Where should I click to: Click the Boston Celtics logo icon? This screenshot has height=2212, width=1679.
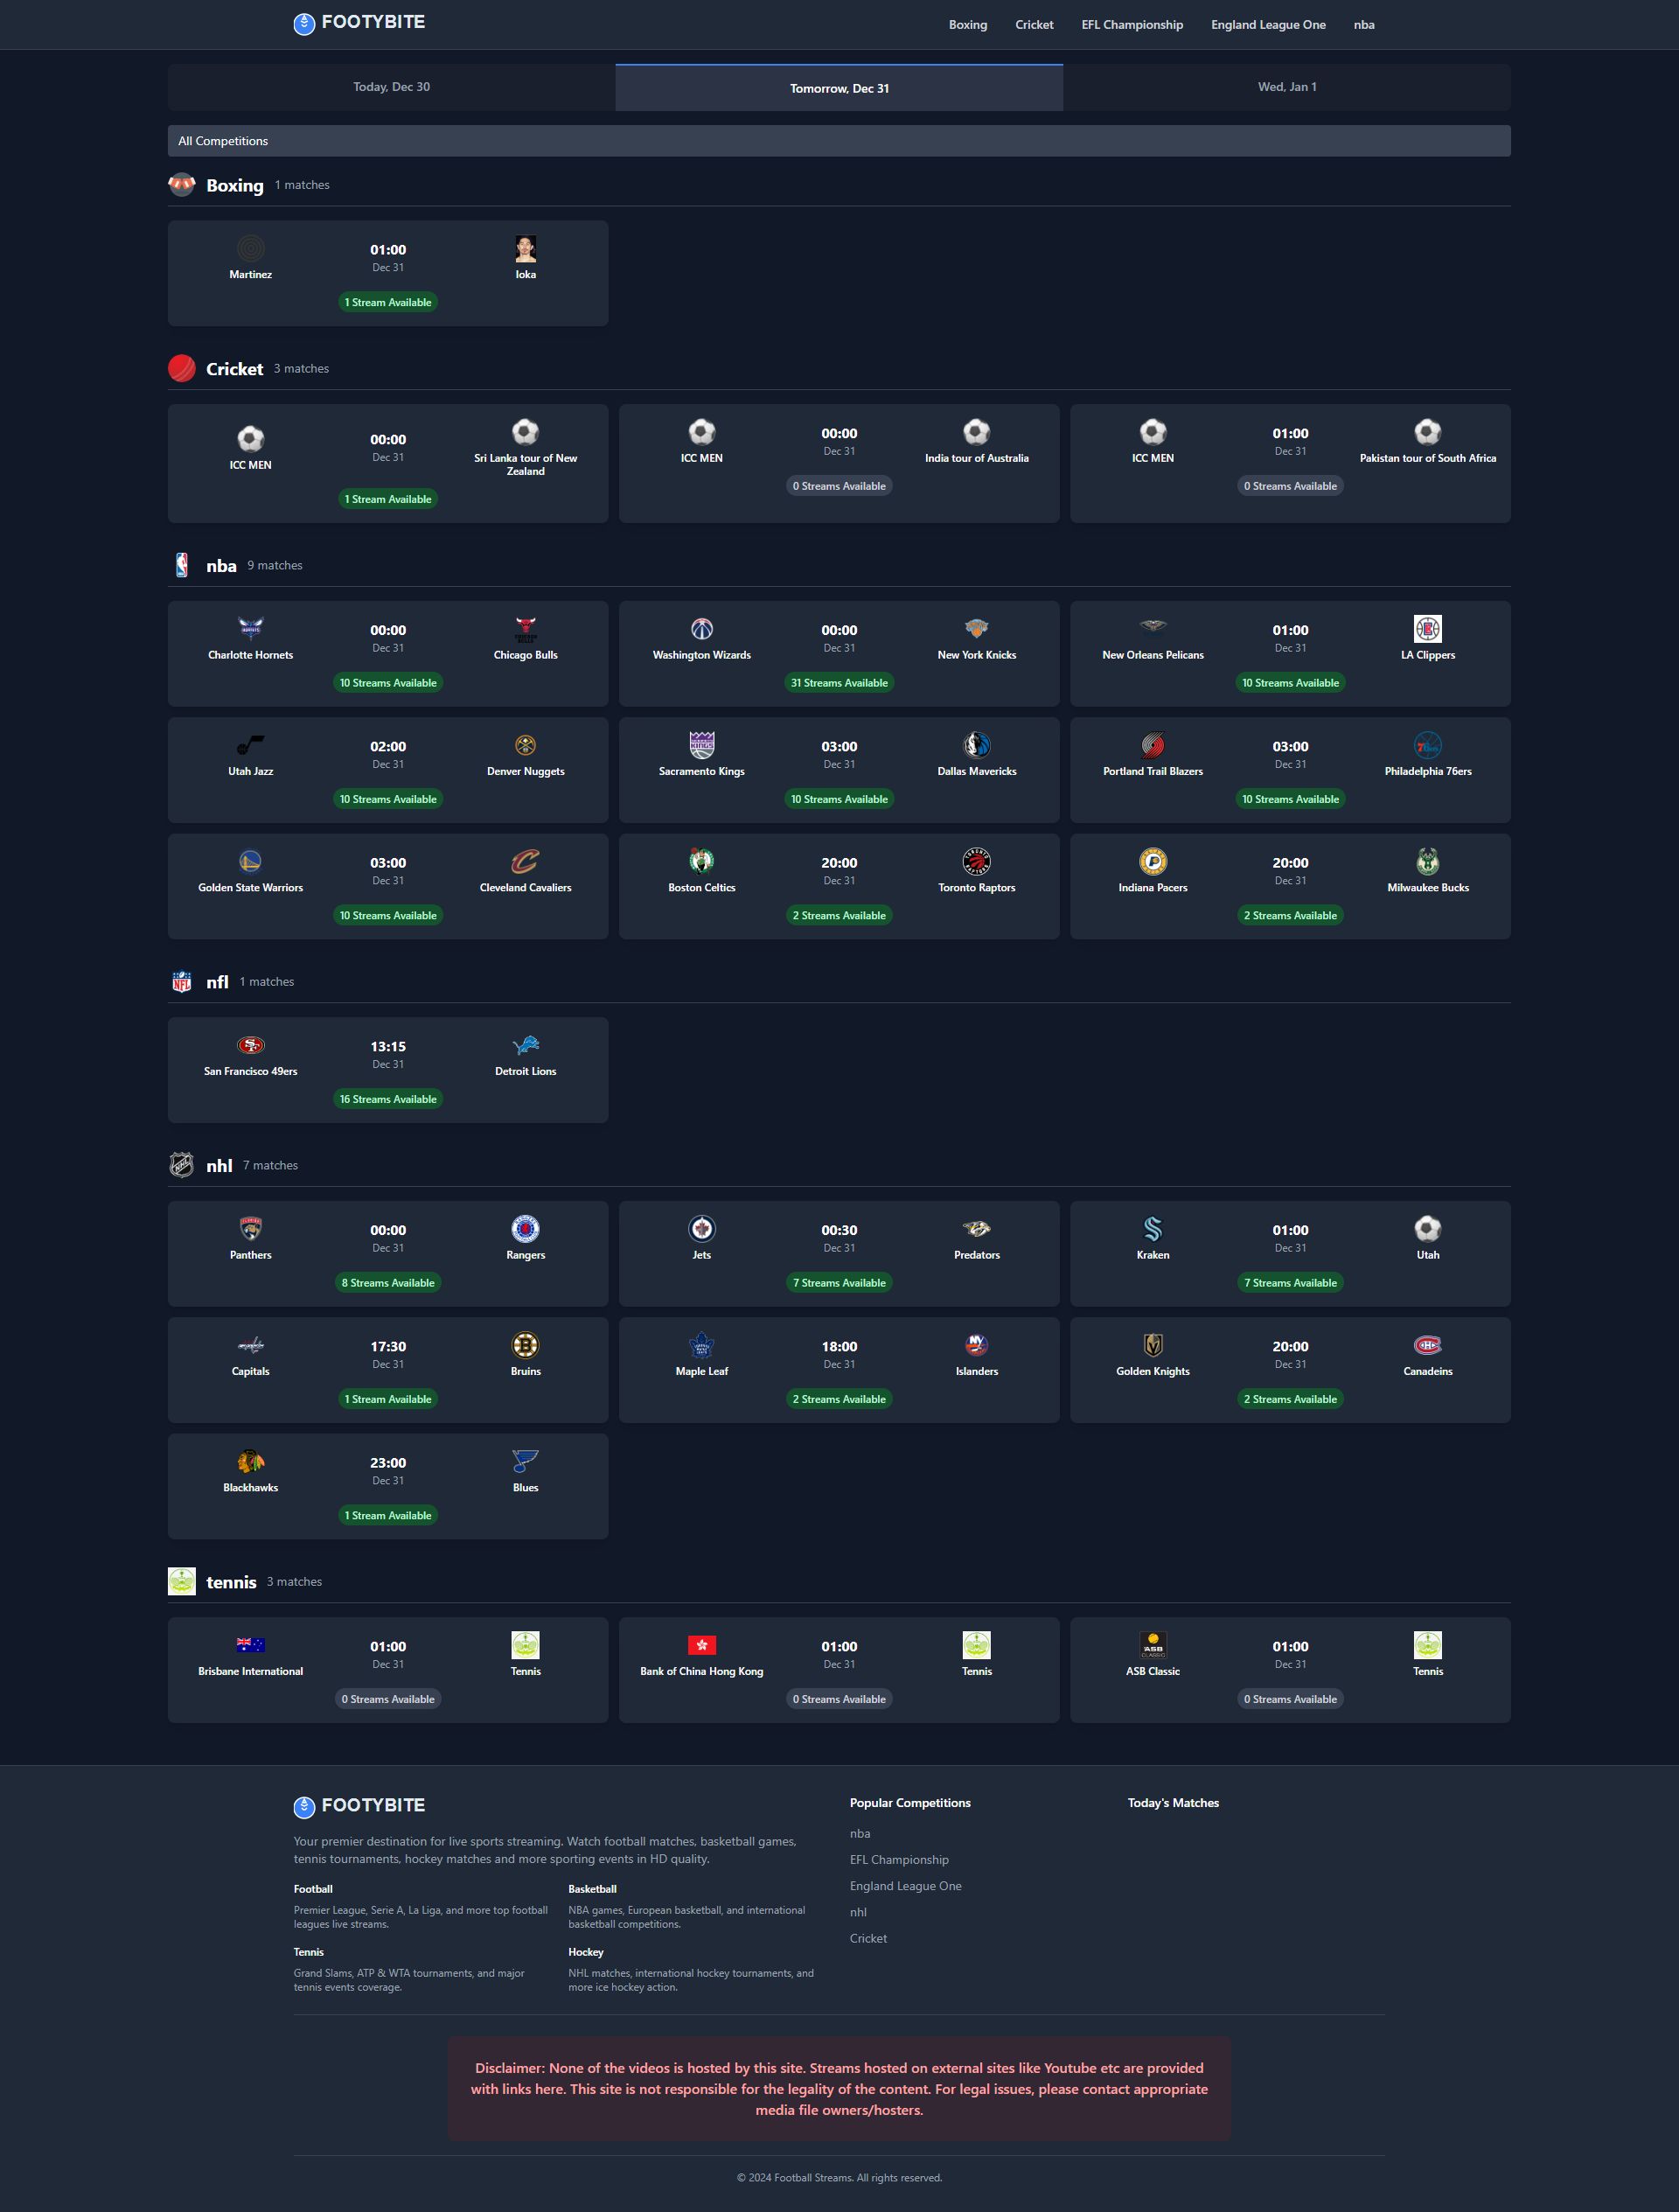[x=701, y=861]
